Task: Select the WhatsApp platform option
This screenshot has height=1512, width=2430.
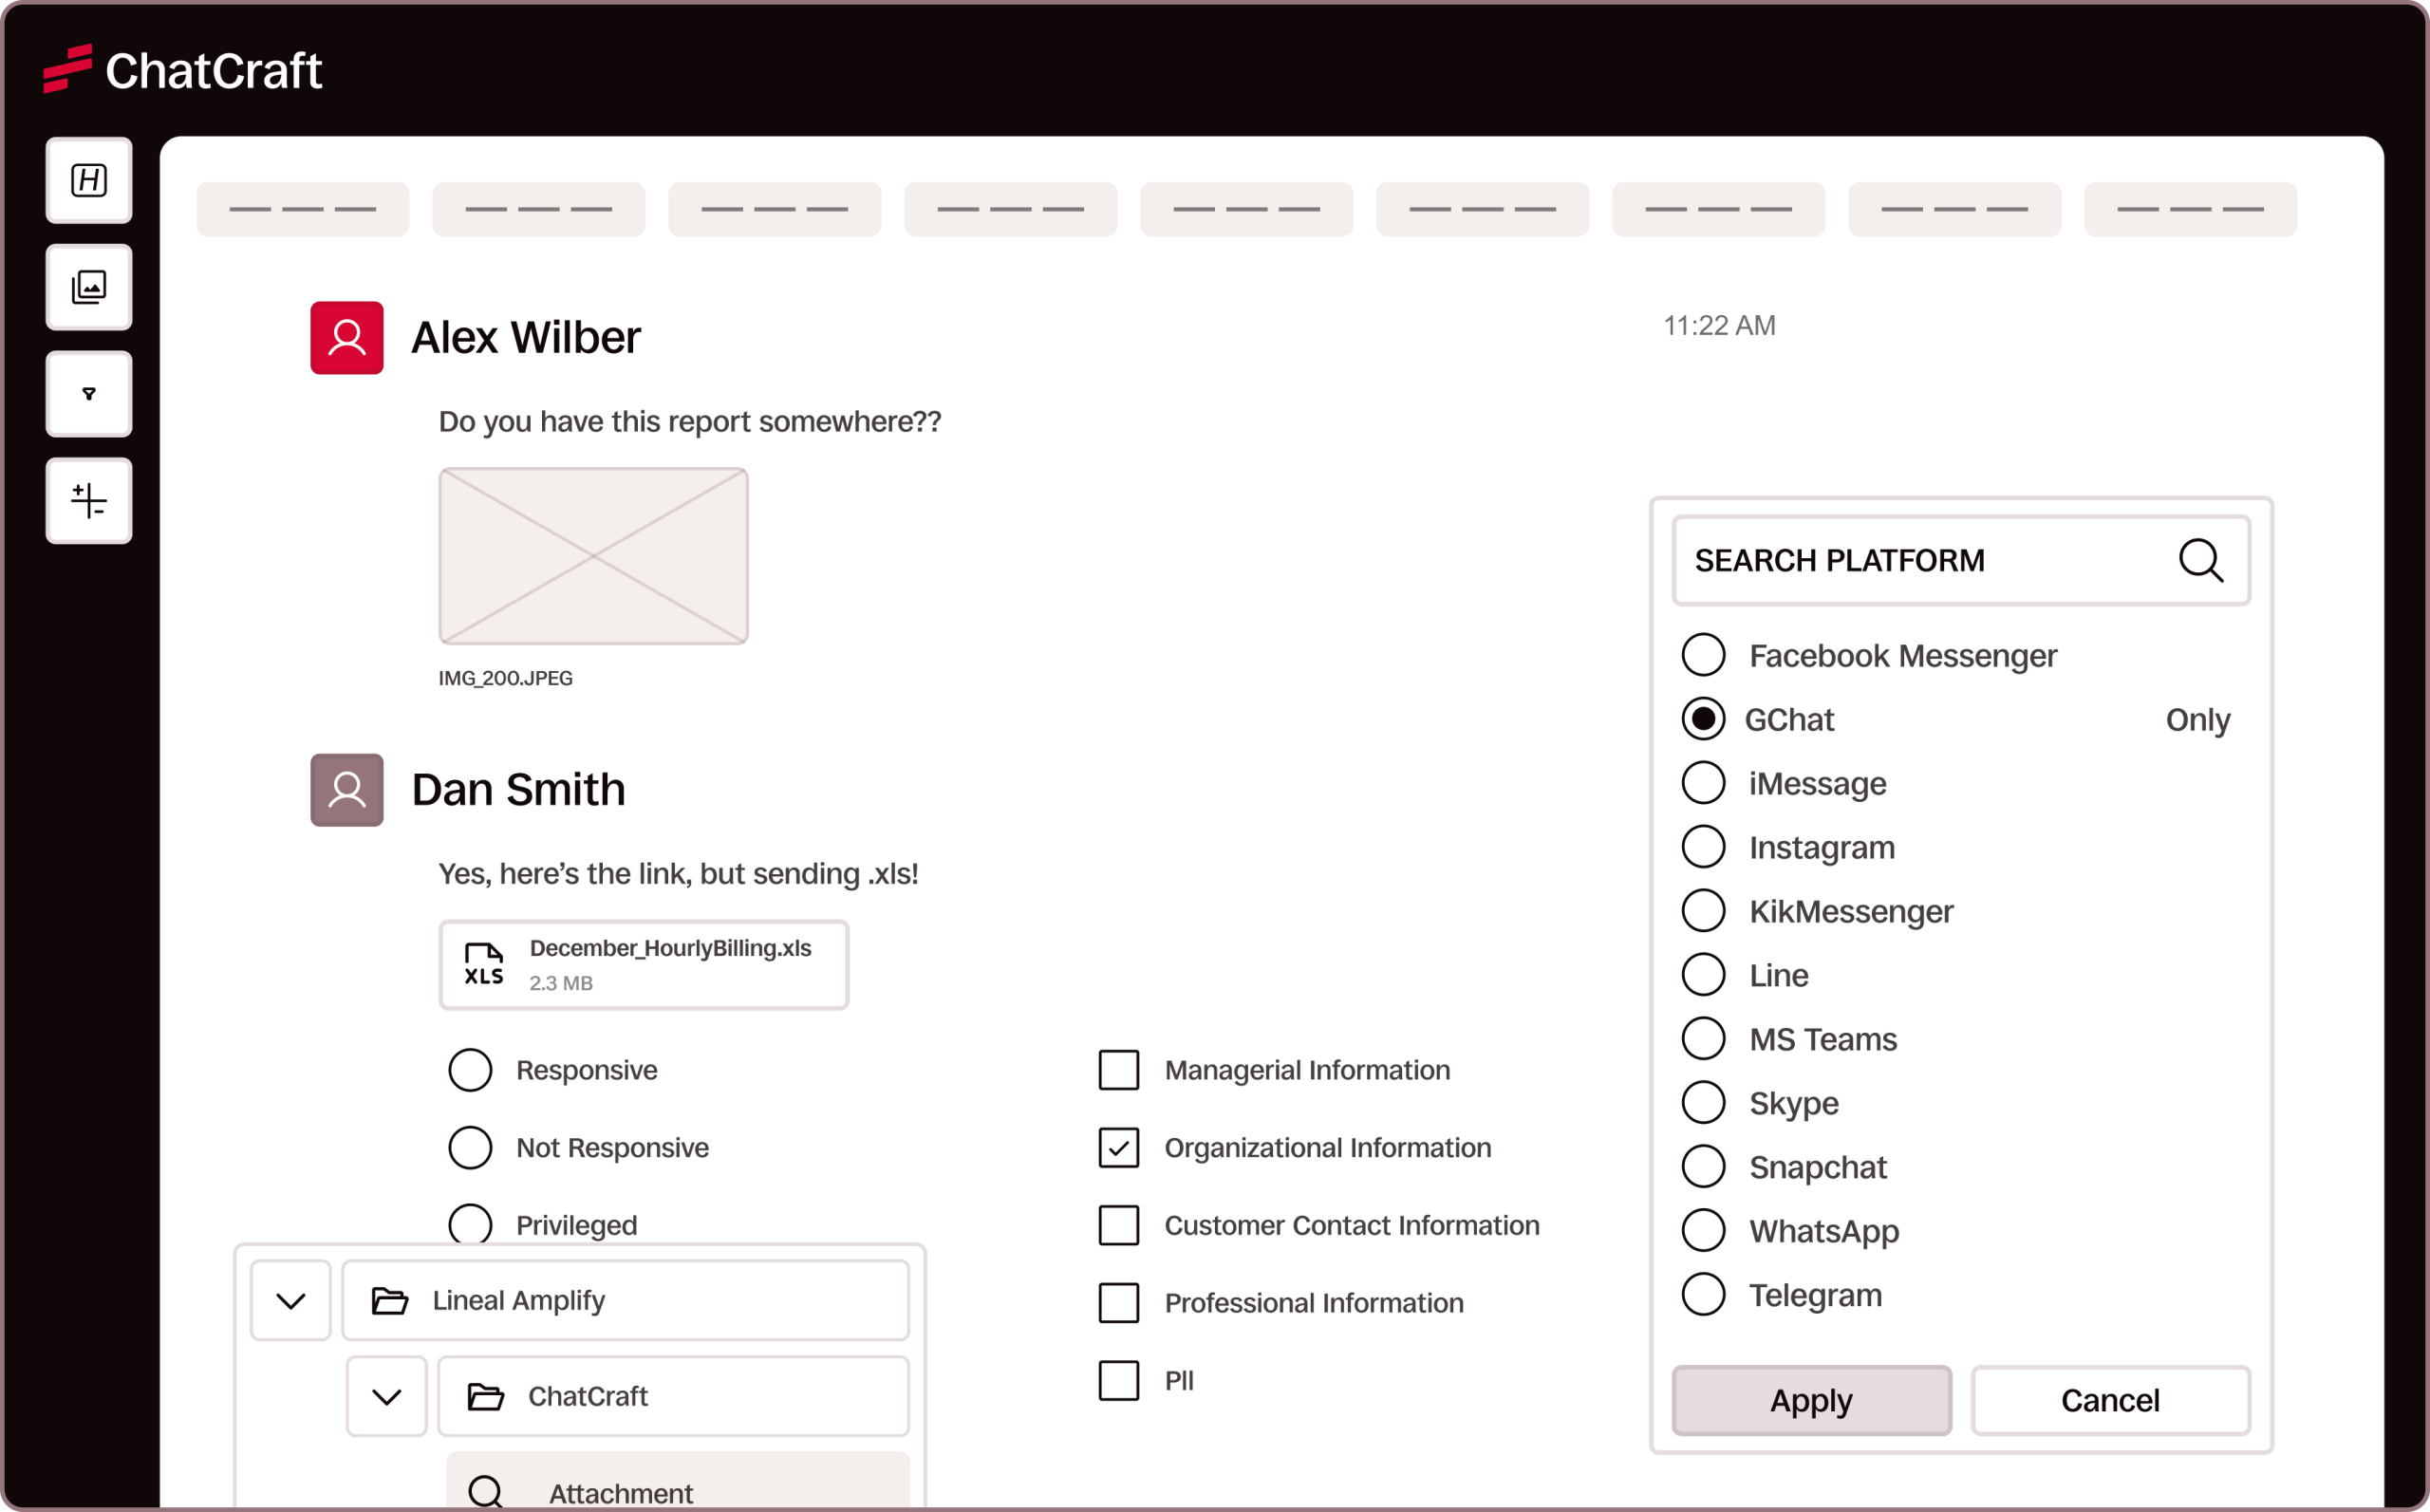Action: (1703, 1231)
